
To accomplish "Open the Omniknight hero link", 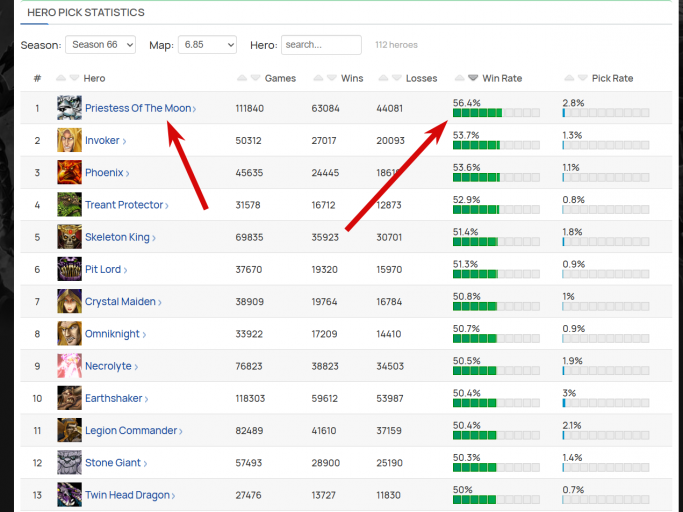I will pyautogui.click(x=115, y=334).
